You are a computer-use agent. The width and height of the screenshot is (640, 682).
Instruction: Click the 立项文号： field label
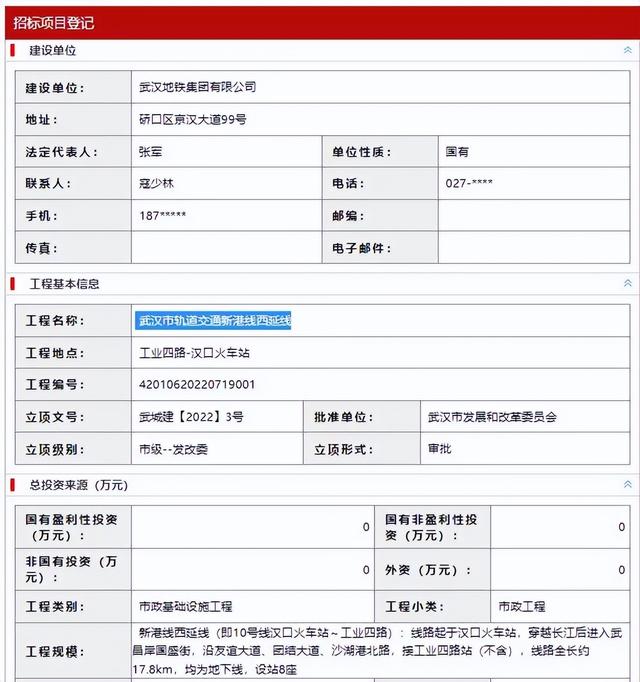pos(55,417)
